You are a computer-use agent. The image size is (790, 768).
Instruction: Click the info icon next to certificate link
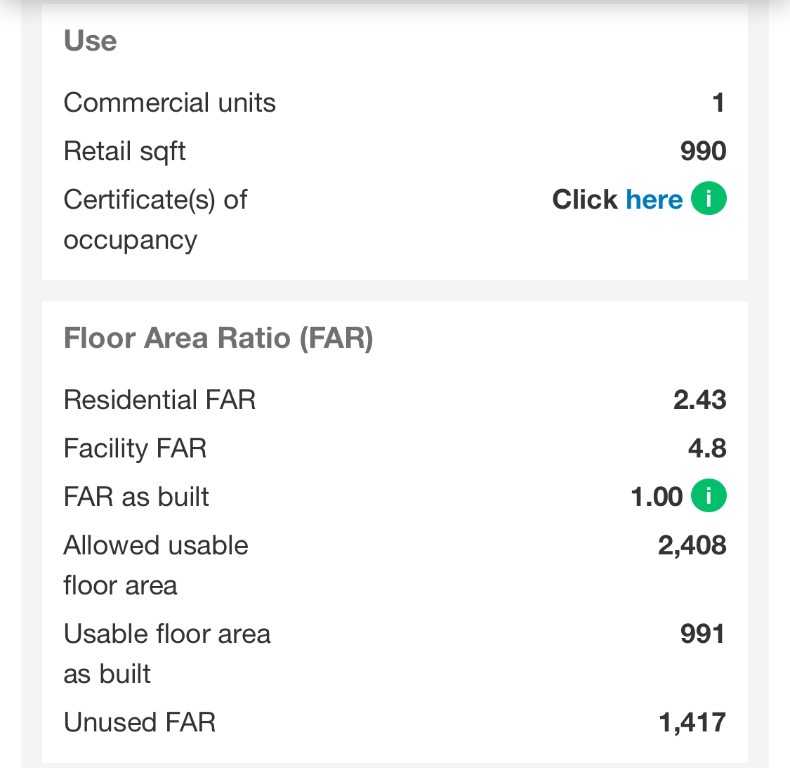(x=708, y=199)
